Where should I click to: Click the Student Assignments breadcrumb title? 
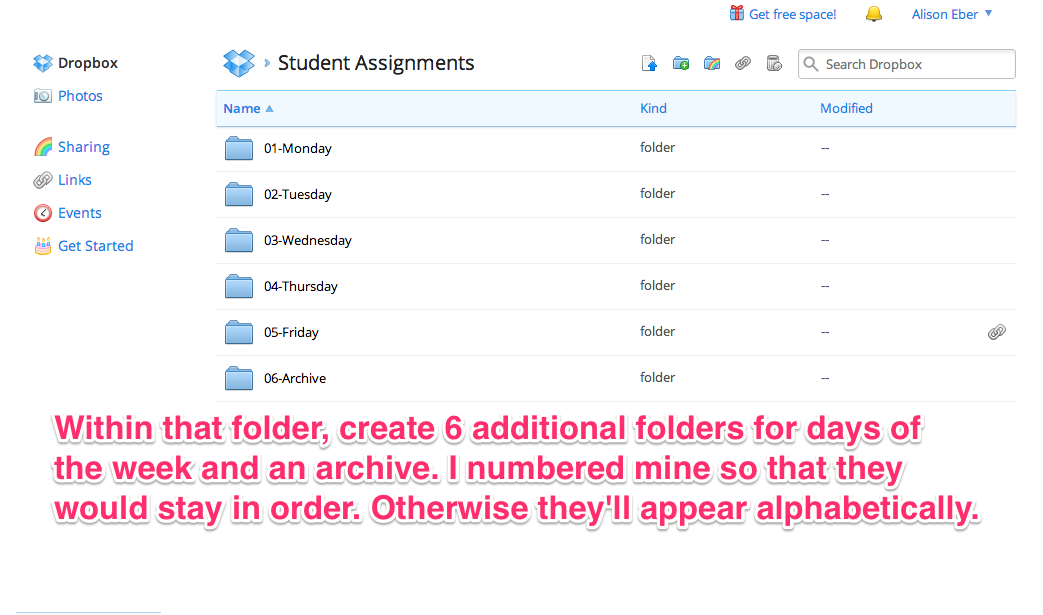point(376,62)
